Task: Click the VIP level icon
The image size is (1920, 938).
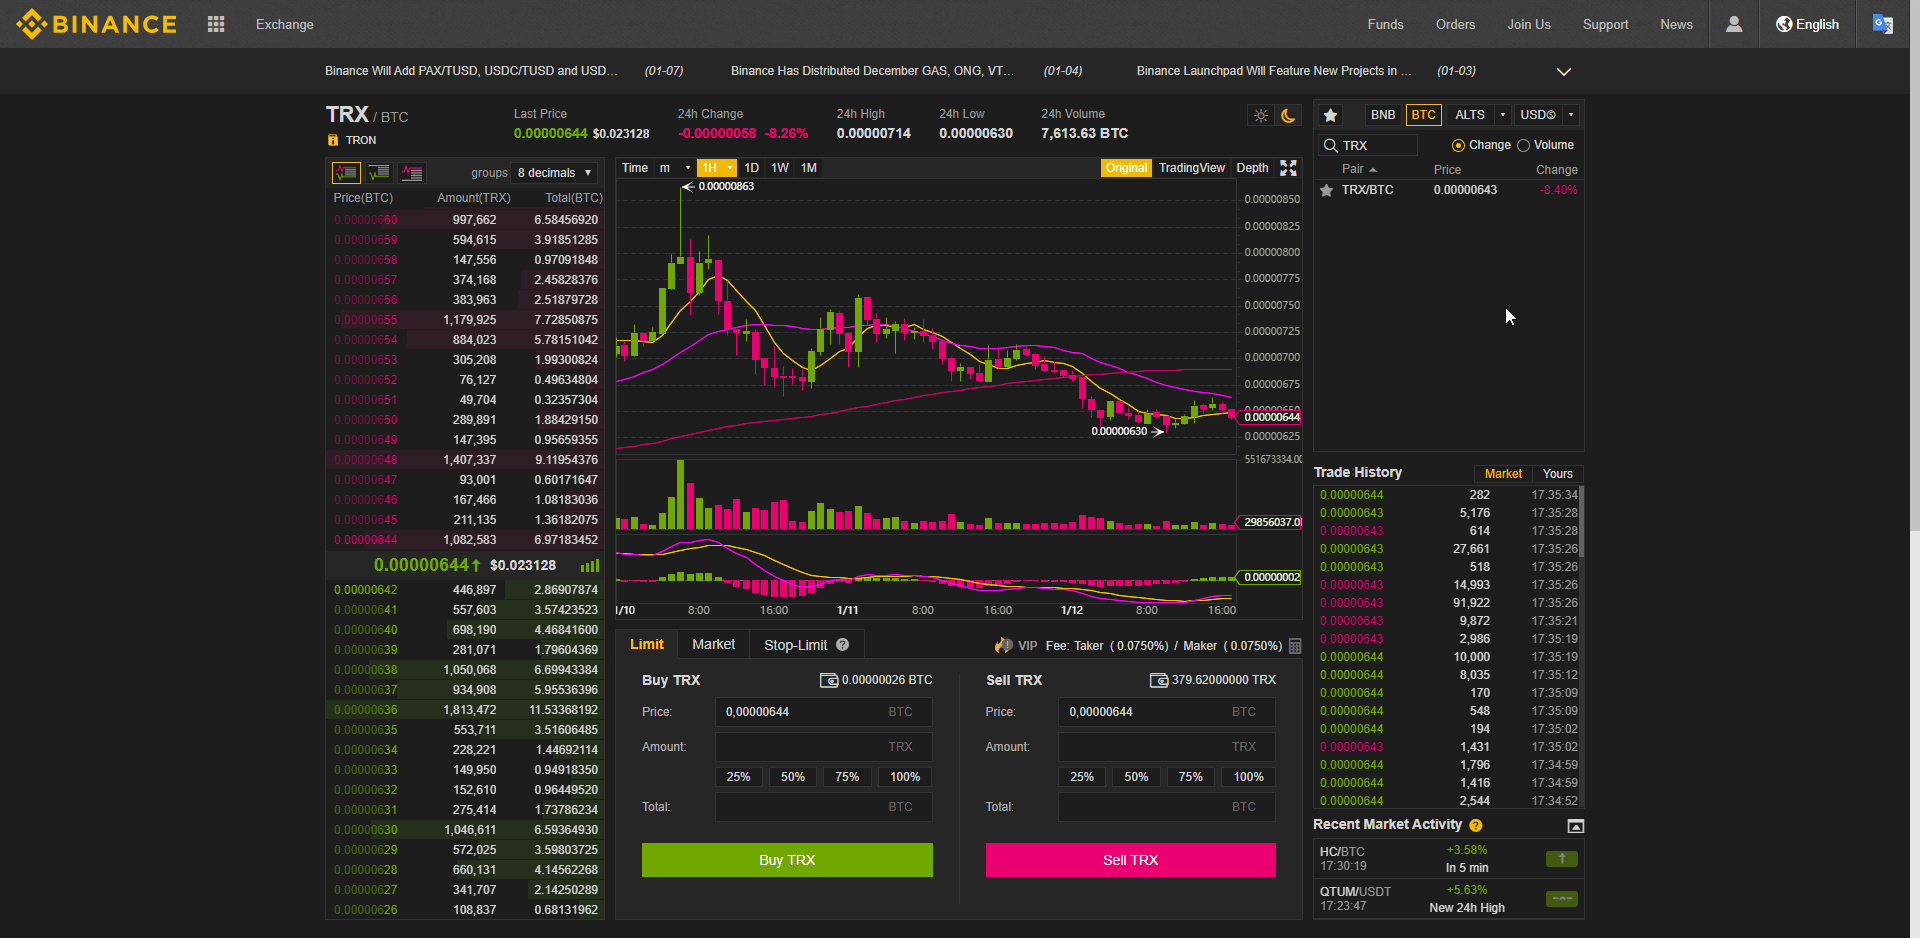Action: (x=1004, y=645)
